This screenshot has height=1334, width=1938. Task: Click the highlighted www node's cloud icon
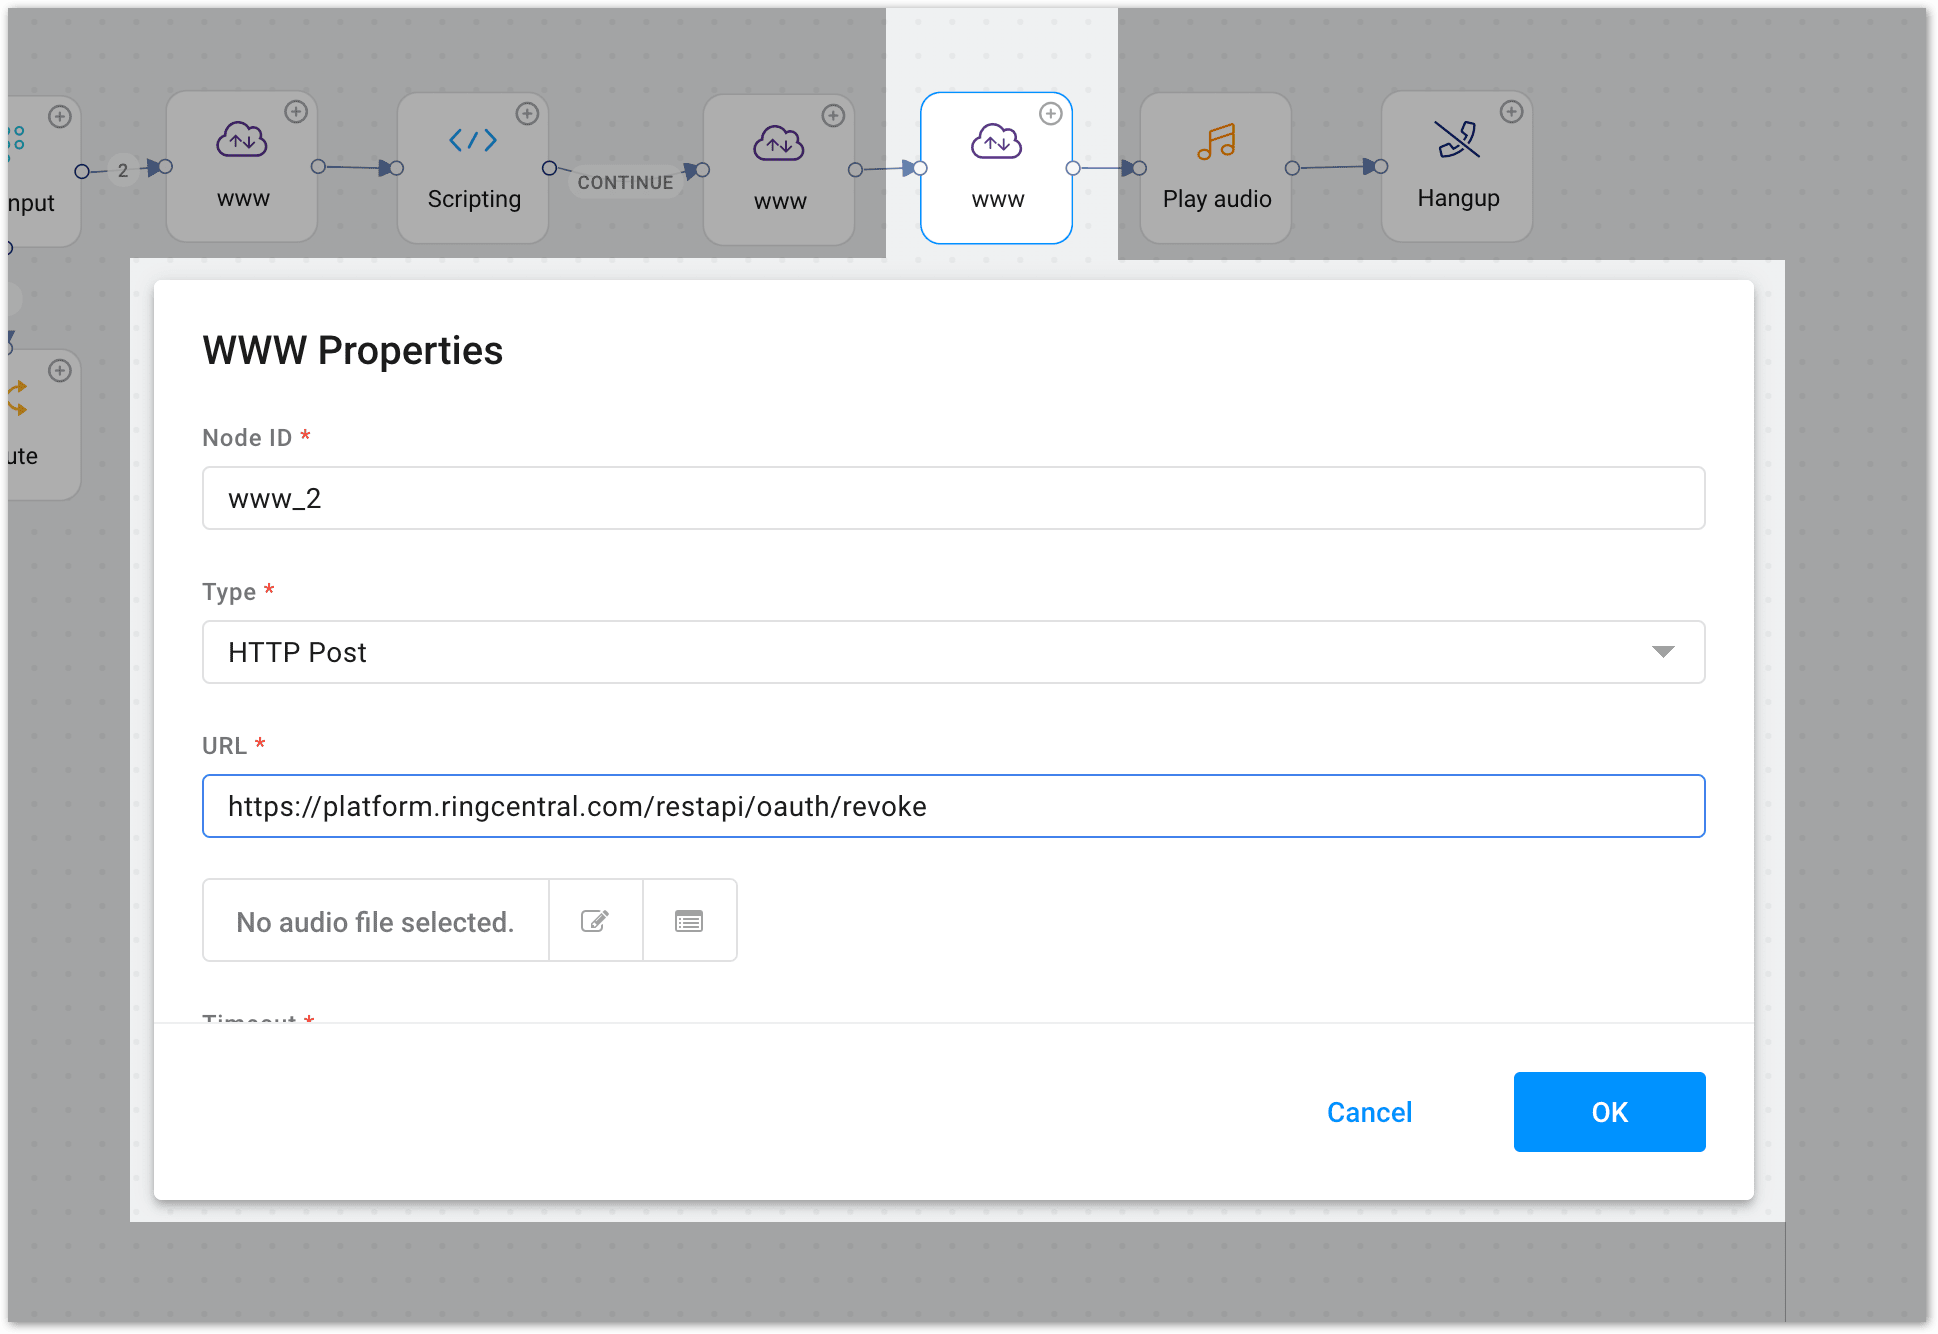(995, 143)
